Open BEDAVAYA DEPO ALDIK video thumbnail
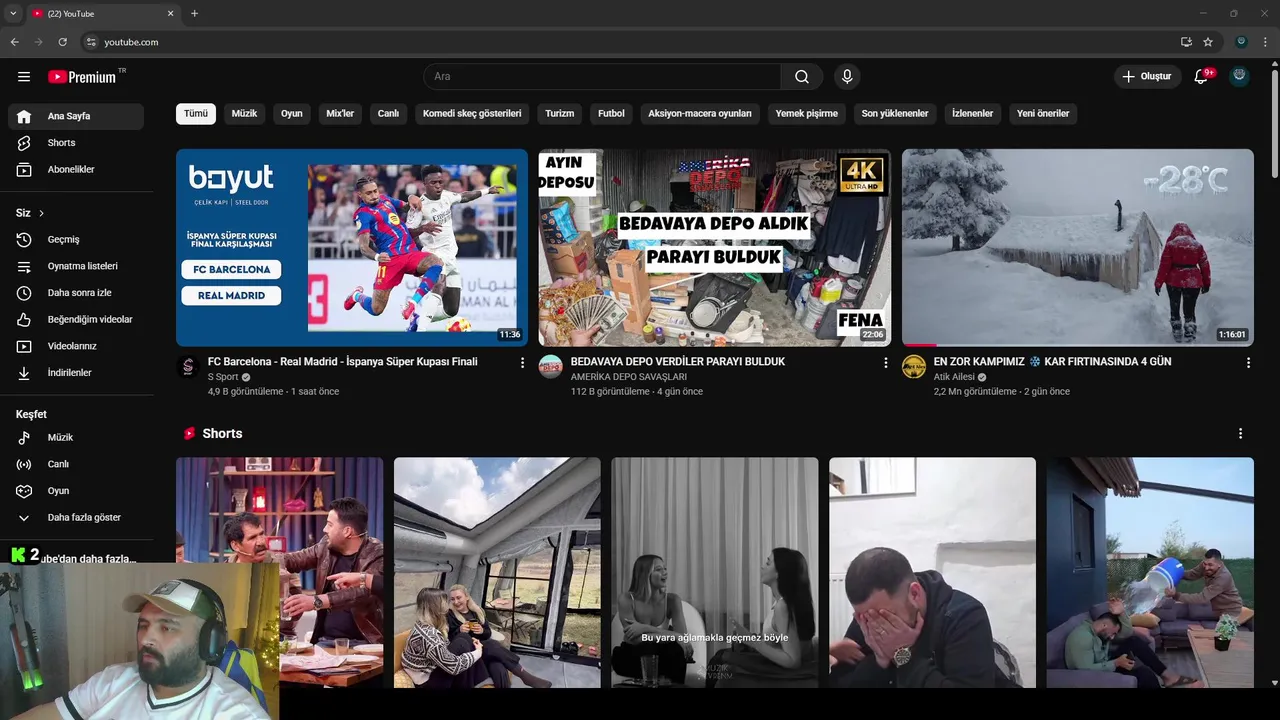The image size is (1280, 720). coord(715,247)
